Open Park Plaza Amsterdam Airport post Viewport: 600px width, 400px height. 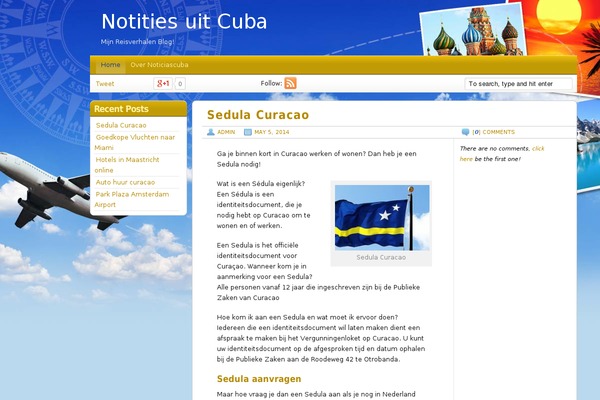132,199
